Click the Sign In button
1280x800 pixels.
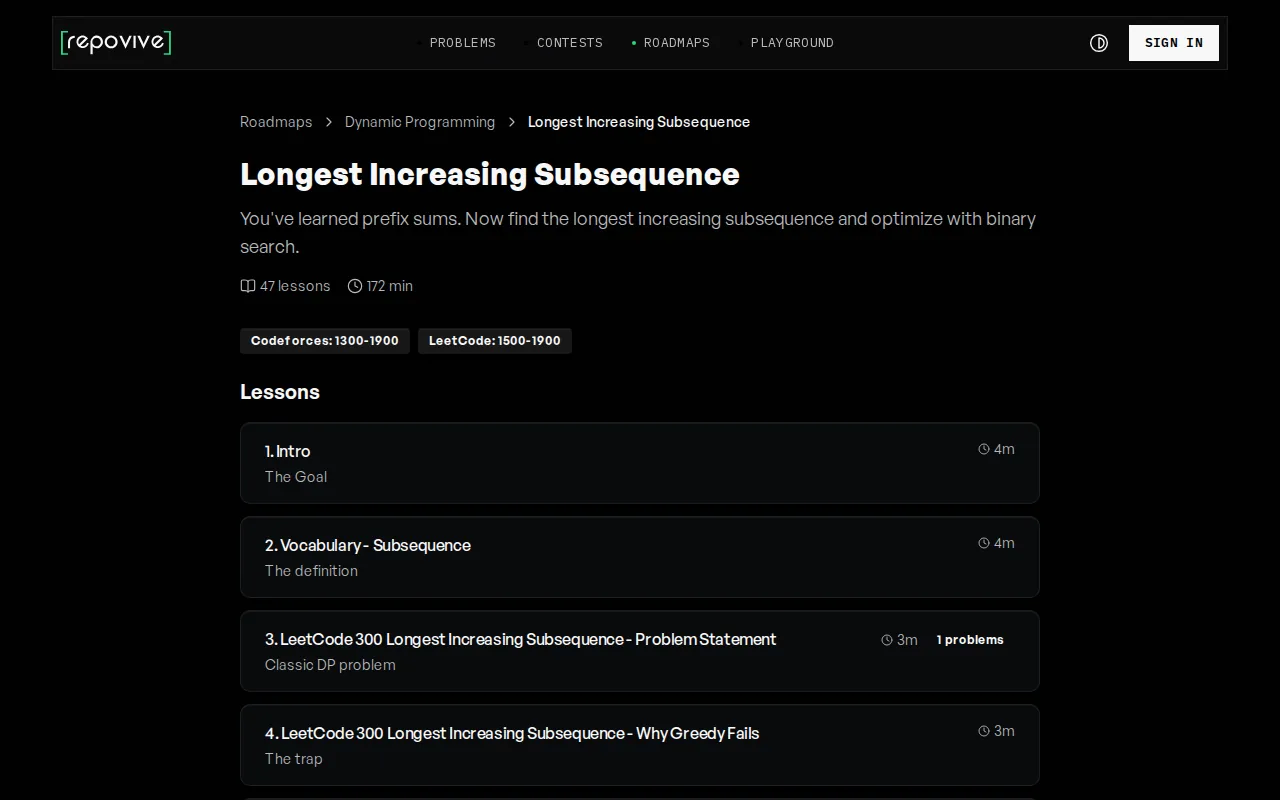(1174, 43)
